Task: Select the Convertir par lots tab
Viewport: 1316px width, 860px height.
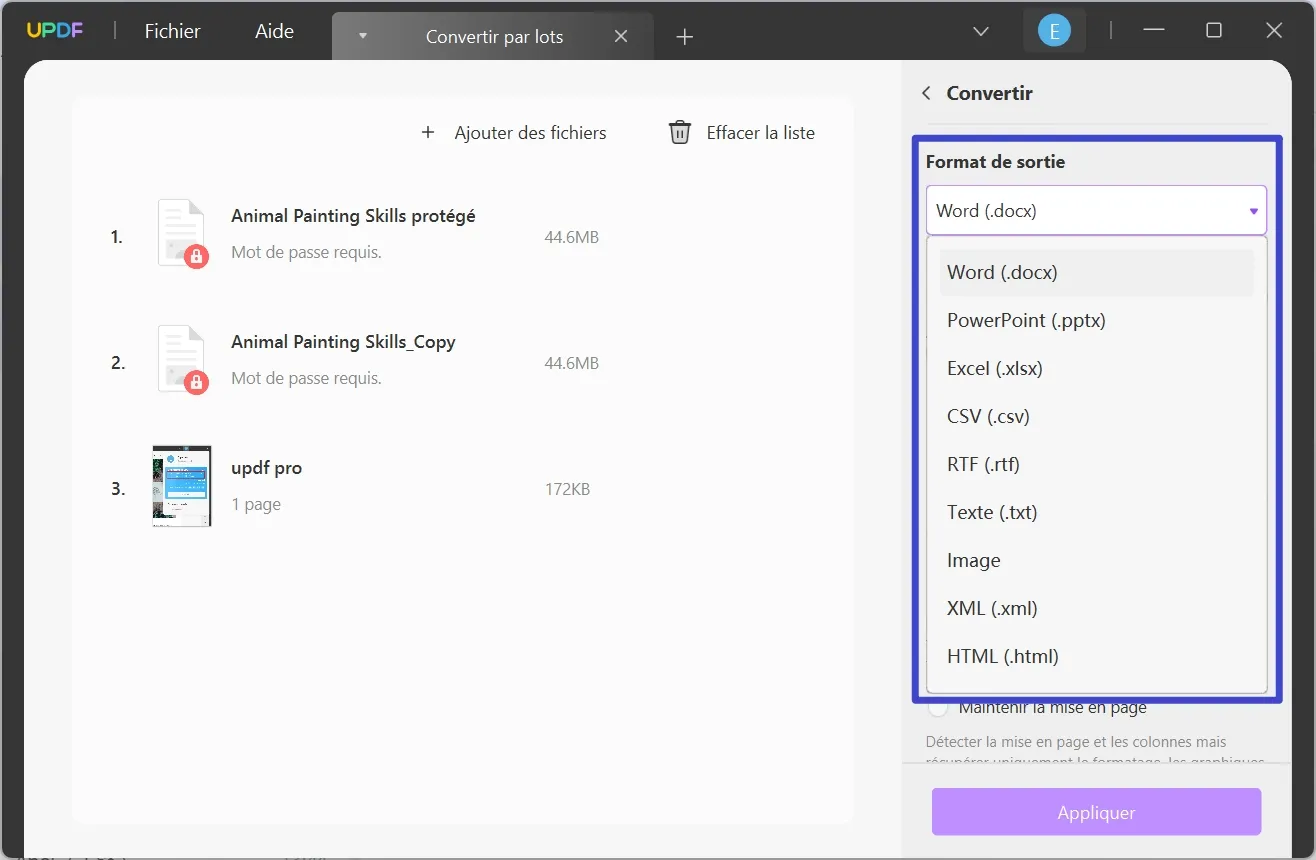Action: tap(494, 36)
